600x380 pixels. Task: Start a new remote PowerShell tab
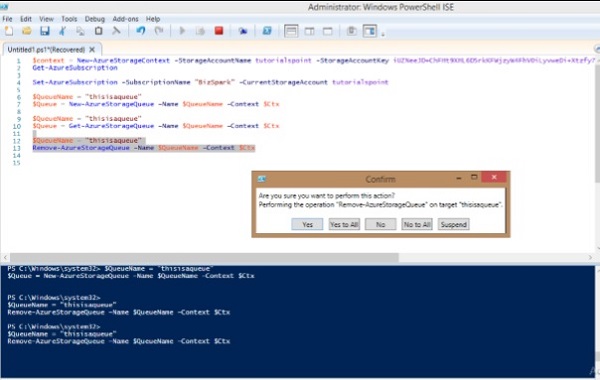pyautogui.click(x=243, y=31)
